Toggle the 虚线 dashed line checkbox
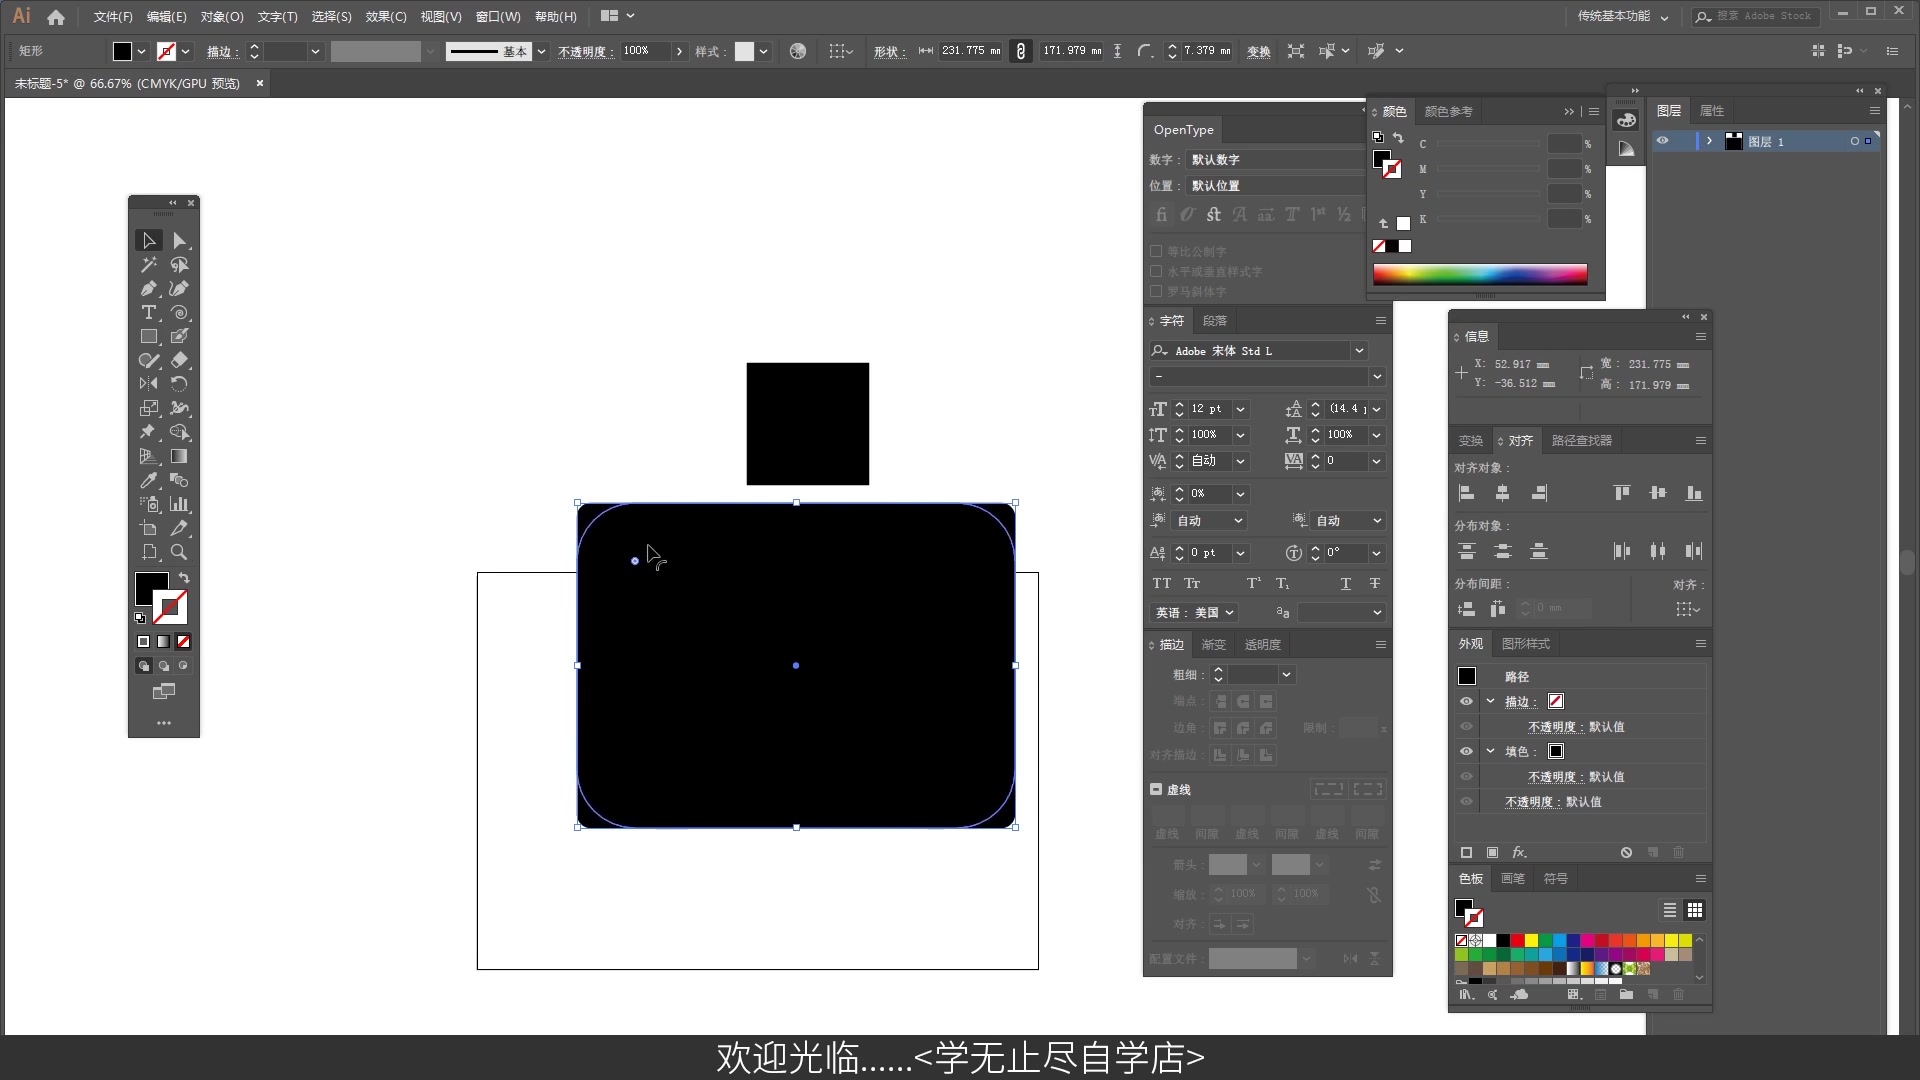 tap(1156, 790)
